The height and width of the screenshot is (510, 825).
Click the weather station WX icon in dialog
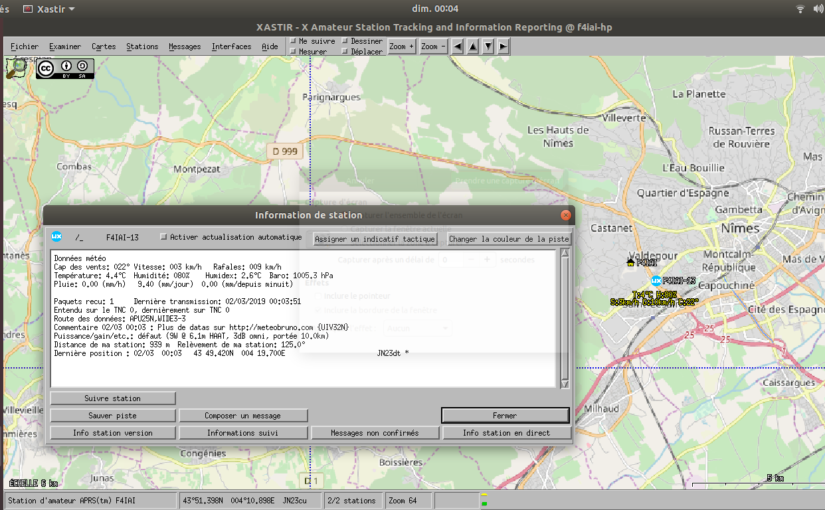pyautogui.click(x=57, y=237)
